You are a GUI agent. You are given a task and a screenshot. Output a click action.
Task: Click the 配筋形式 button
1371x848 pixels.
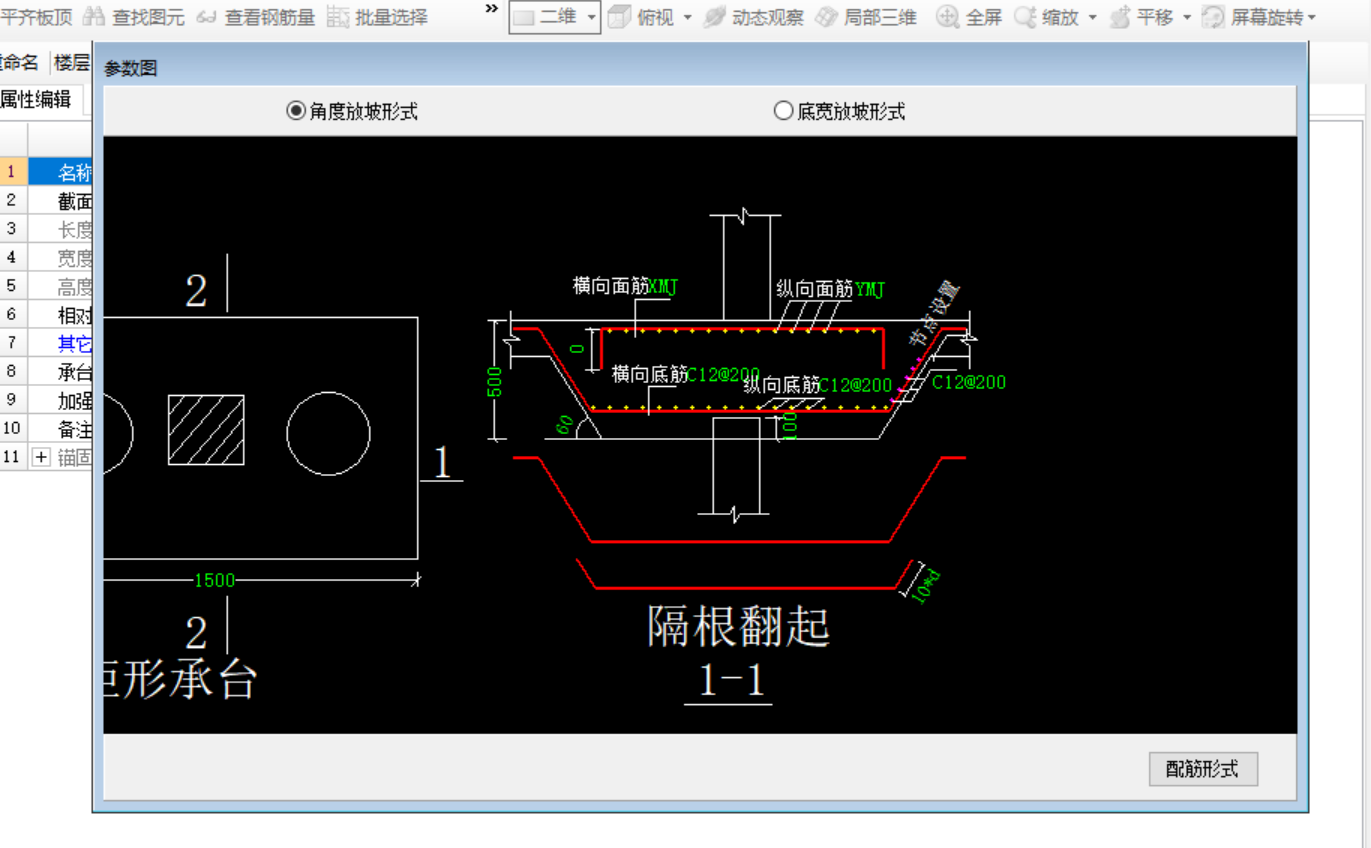1203,769
